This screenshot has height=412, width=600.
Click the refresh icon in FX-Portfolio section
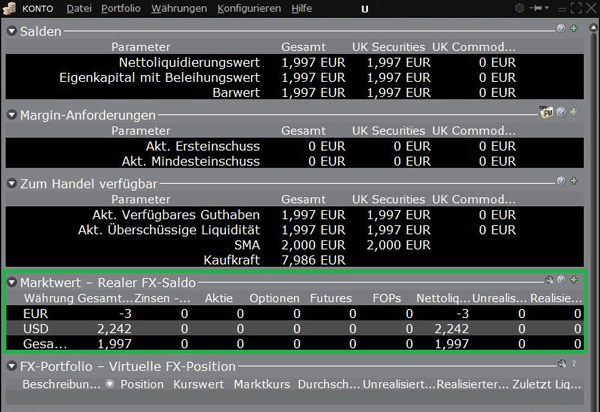click(x=562, y=363)
